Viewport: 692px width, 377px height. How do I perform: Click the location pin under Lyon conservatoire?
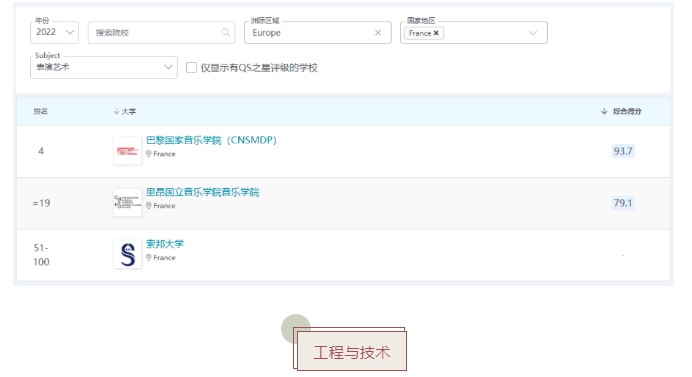click(x=149, y=206)
